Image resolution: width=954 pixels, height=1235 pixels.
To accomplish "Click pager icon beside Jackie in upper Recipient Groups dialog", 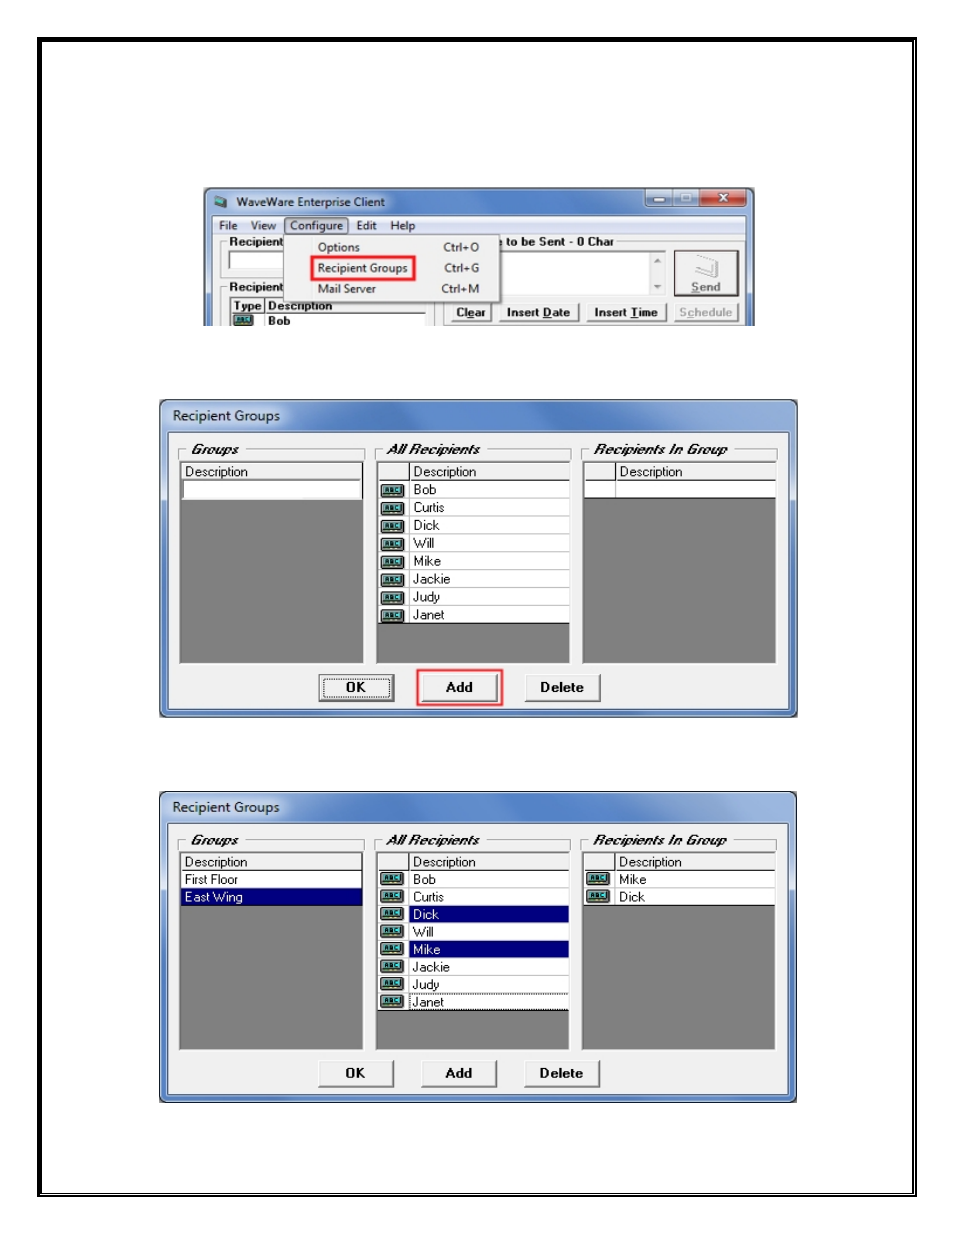I will pos(392,580).
